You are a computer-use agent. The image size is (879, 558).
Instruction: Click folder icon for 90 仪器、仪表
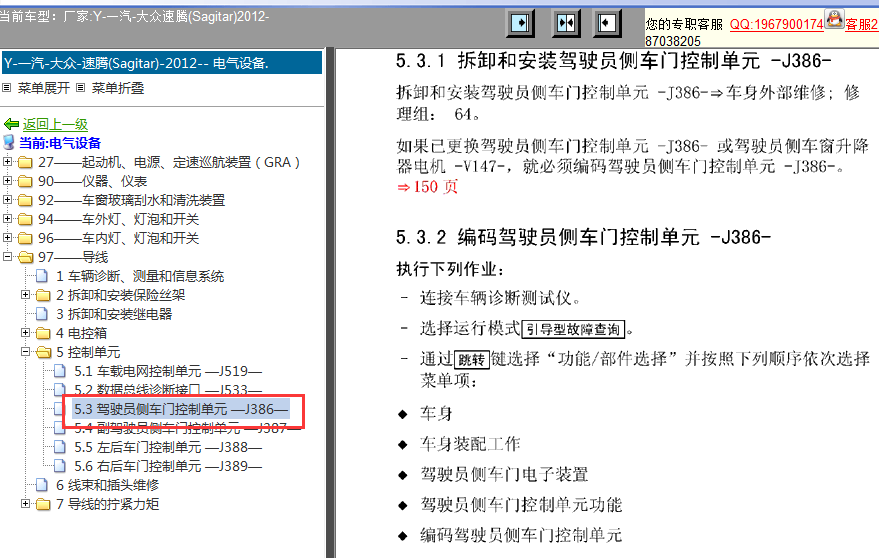[25, 181]
